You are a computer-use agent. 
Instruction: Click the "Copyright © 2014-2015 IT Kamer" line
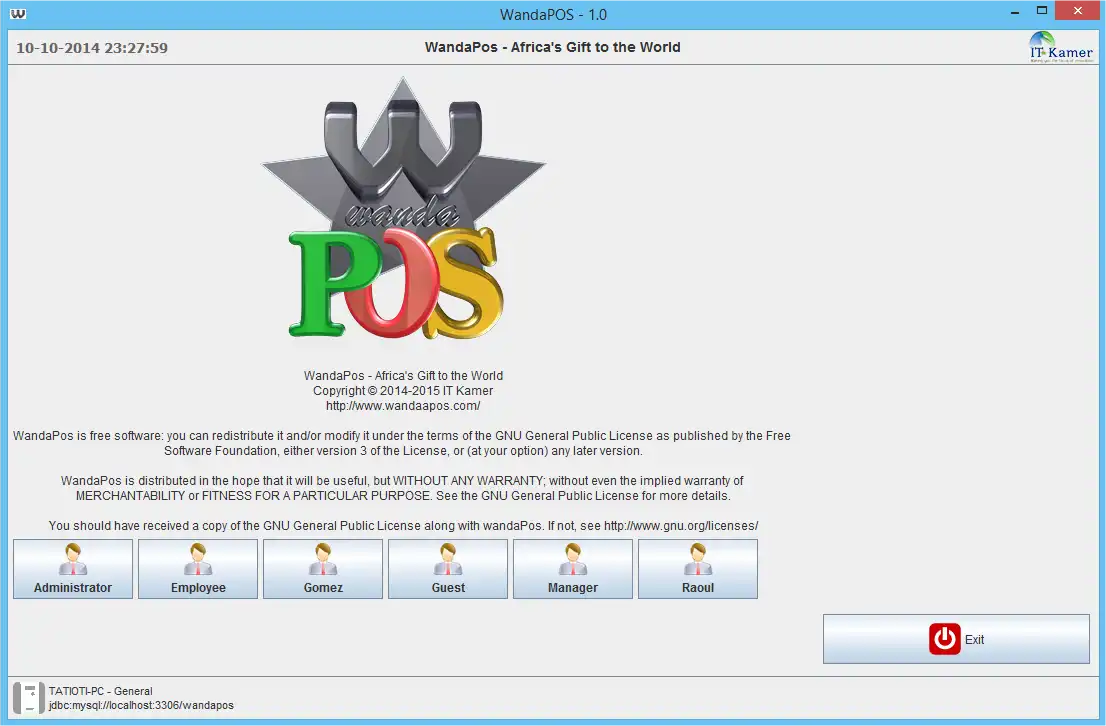tap(403, 391)
